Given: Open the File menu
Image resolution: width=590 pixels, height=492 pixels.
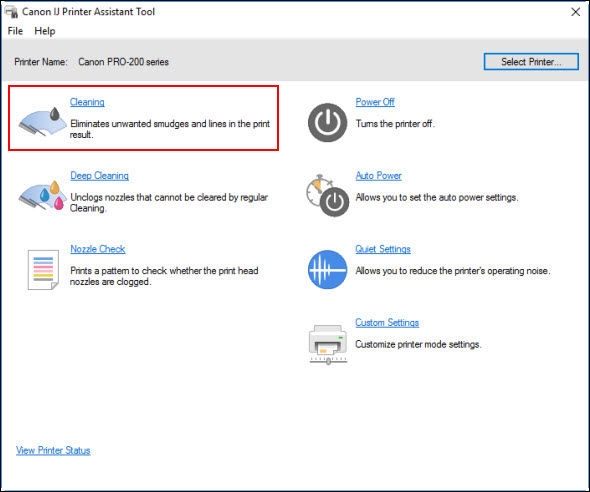Looking at the screenshot, I should coord(15,31).
